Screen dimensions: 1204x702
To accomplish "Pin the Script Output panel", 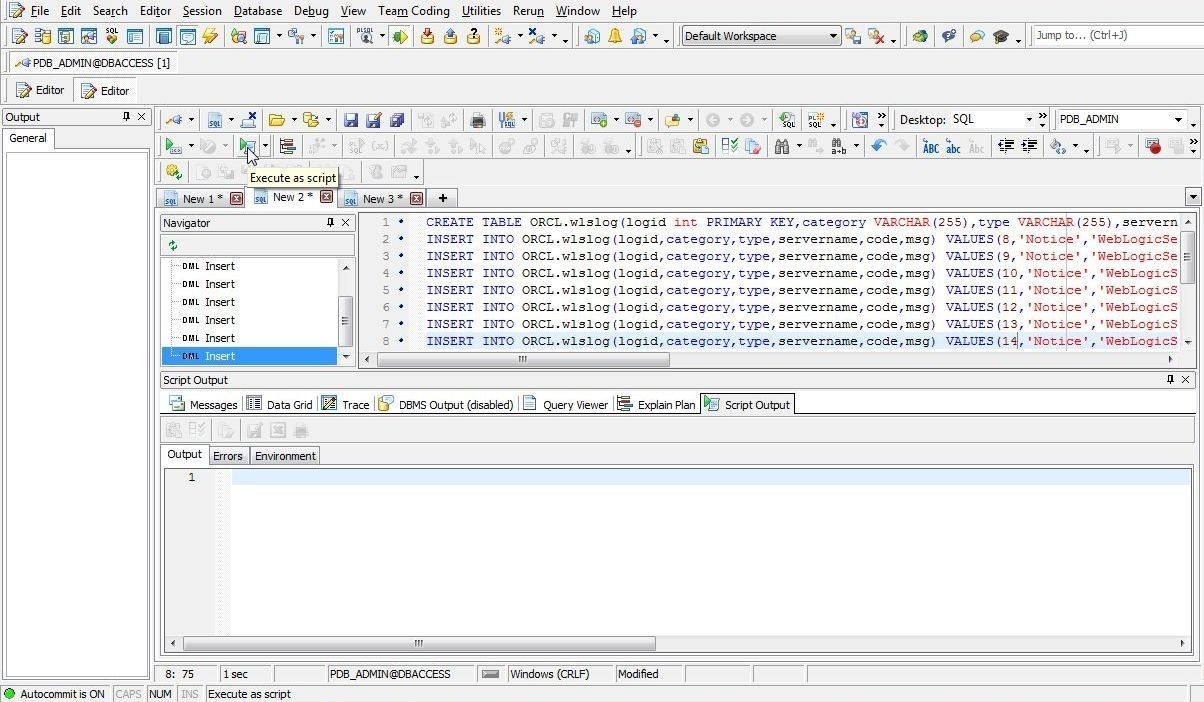I will coord(1170,379).
